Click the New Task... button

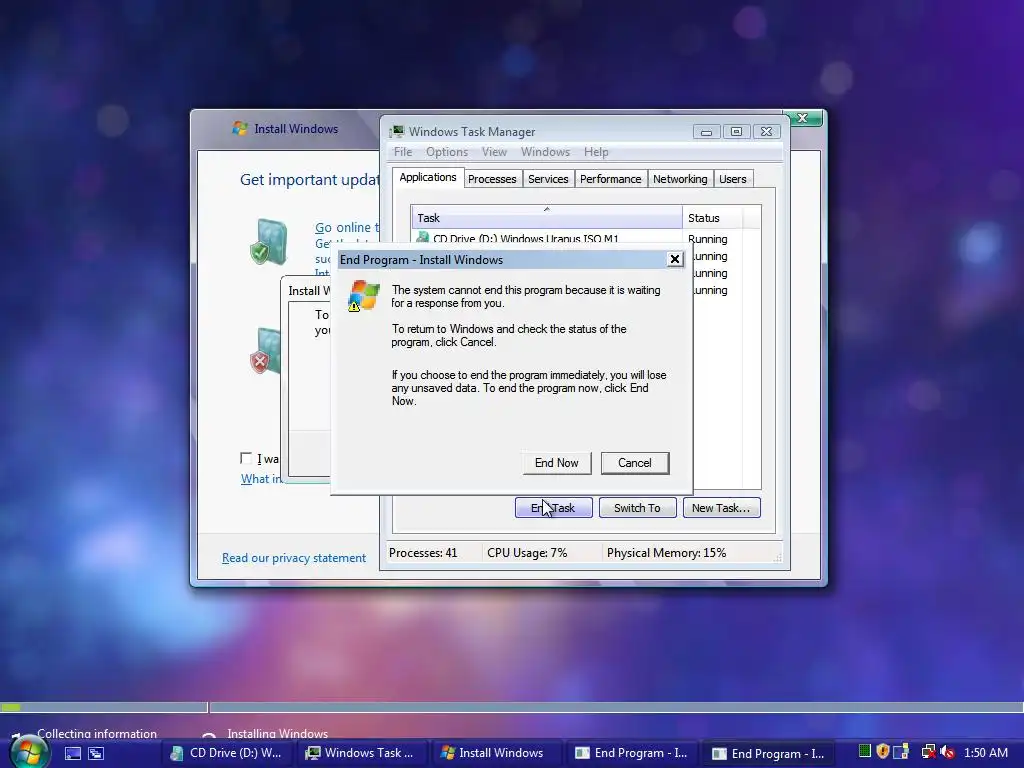[x=721, y=507]
